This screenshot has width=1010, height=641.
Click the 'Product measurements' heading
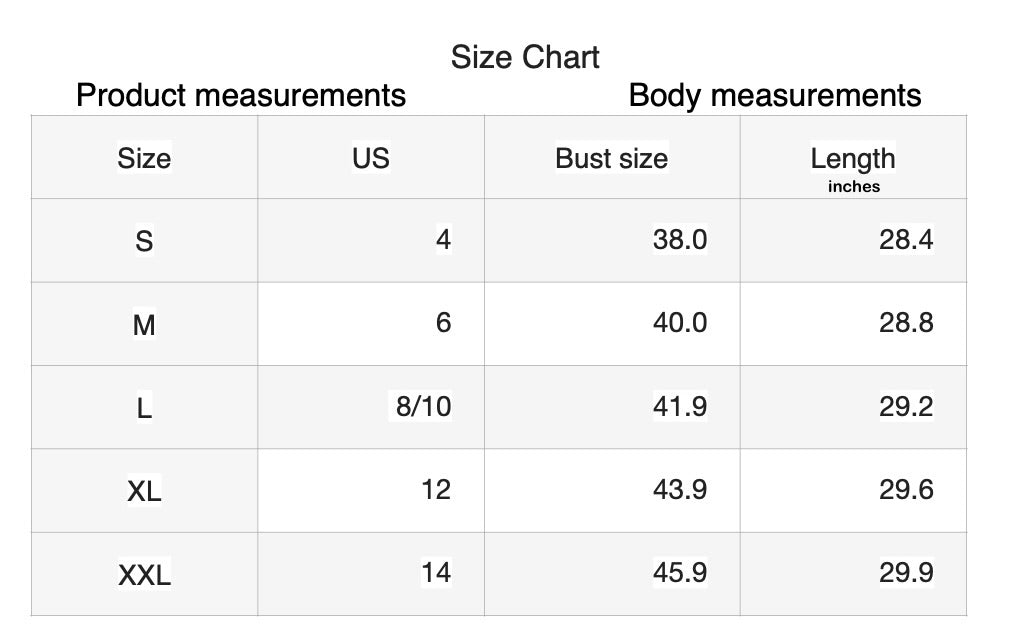click(x=241, y=95)
